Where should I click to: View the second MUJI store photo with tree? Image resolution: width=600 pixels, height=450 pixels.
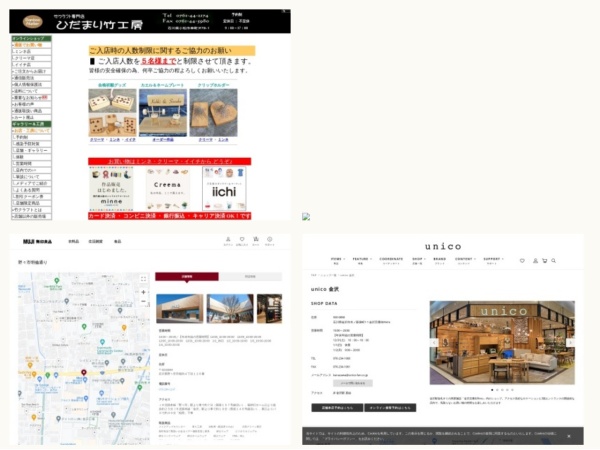pyautogui.click(x=230, y=308)
